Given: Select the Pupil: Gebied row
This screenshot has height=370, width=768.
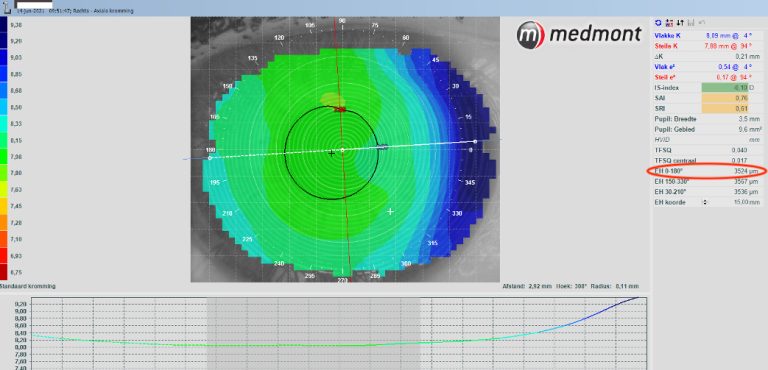Looking at the screenshot, I should click(708, 129).
